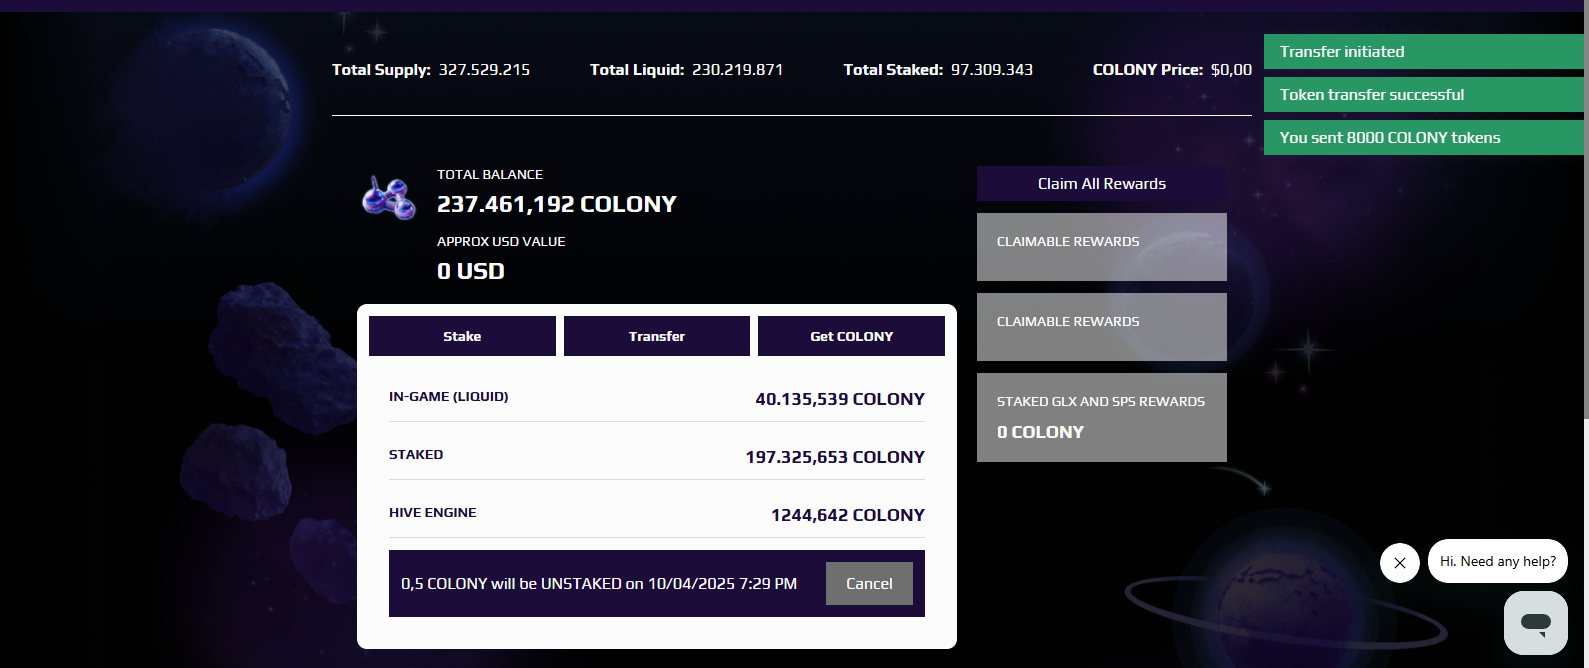Open the Get COLONY tab
The image size is (1589, 668).
point(851,336)
